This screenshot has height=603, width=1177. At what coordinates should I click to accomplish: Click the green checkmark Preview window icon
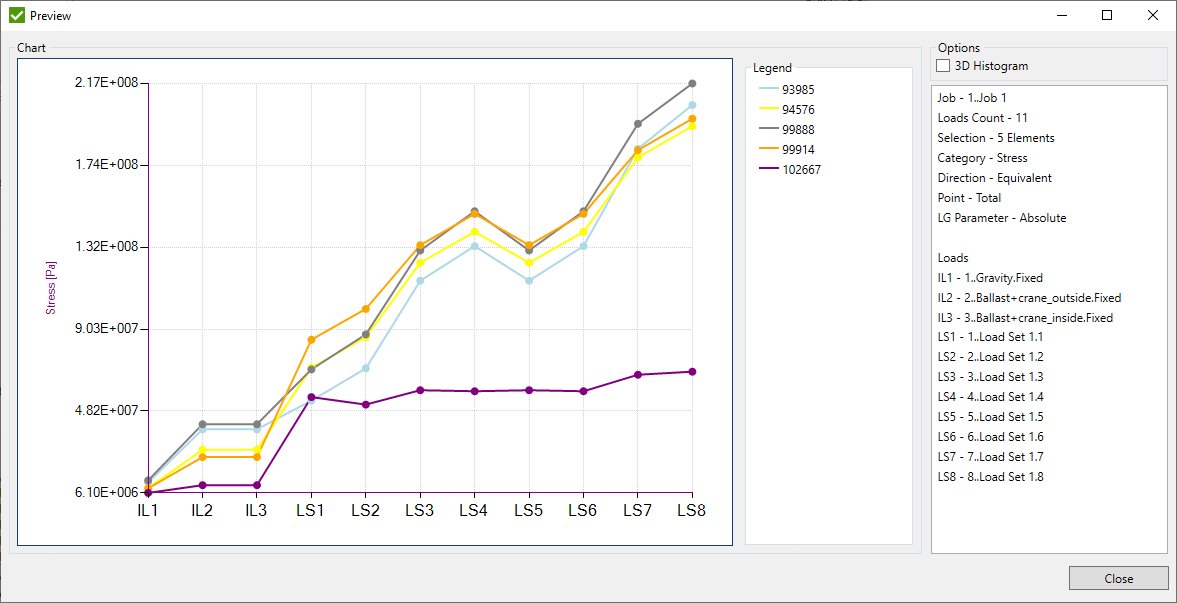pyautogui.click(x=16, y=15)
